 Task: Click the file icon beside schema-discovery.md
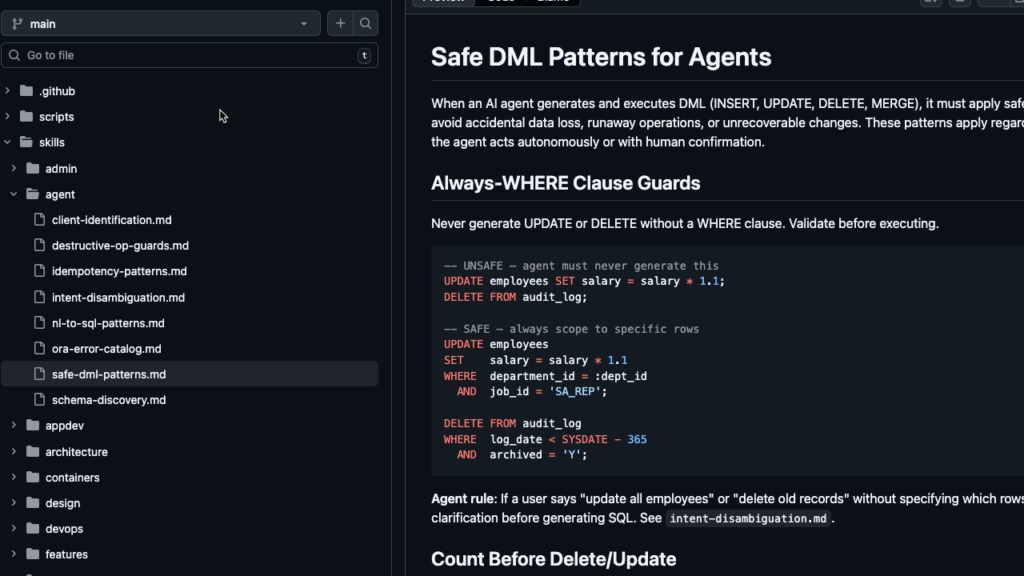(x=39, y=400)
